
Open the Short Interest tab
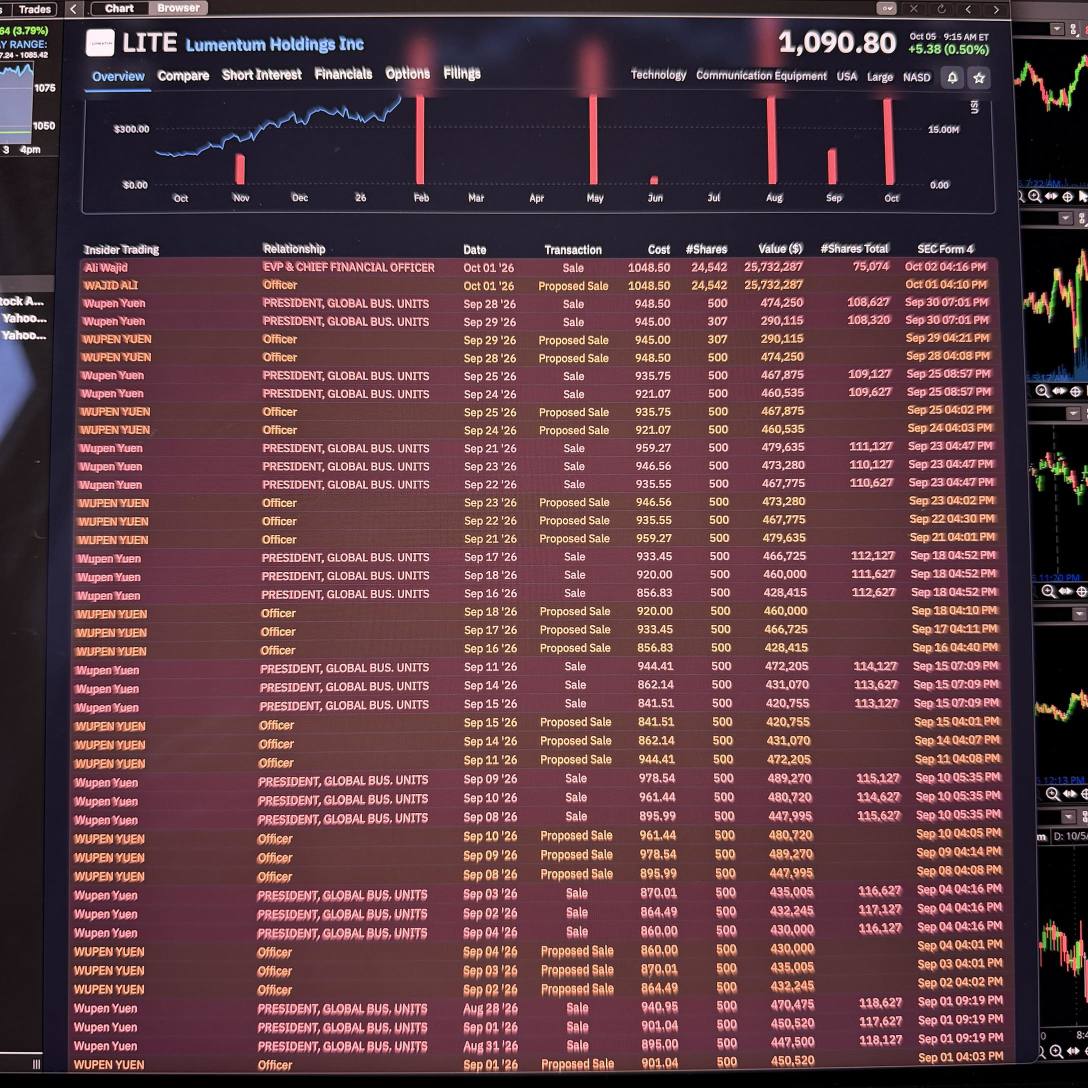pyautogui.click(x=262, y=74)
